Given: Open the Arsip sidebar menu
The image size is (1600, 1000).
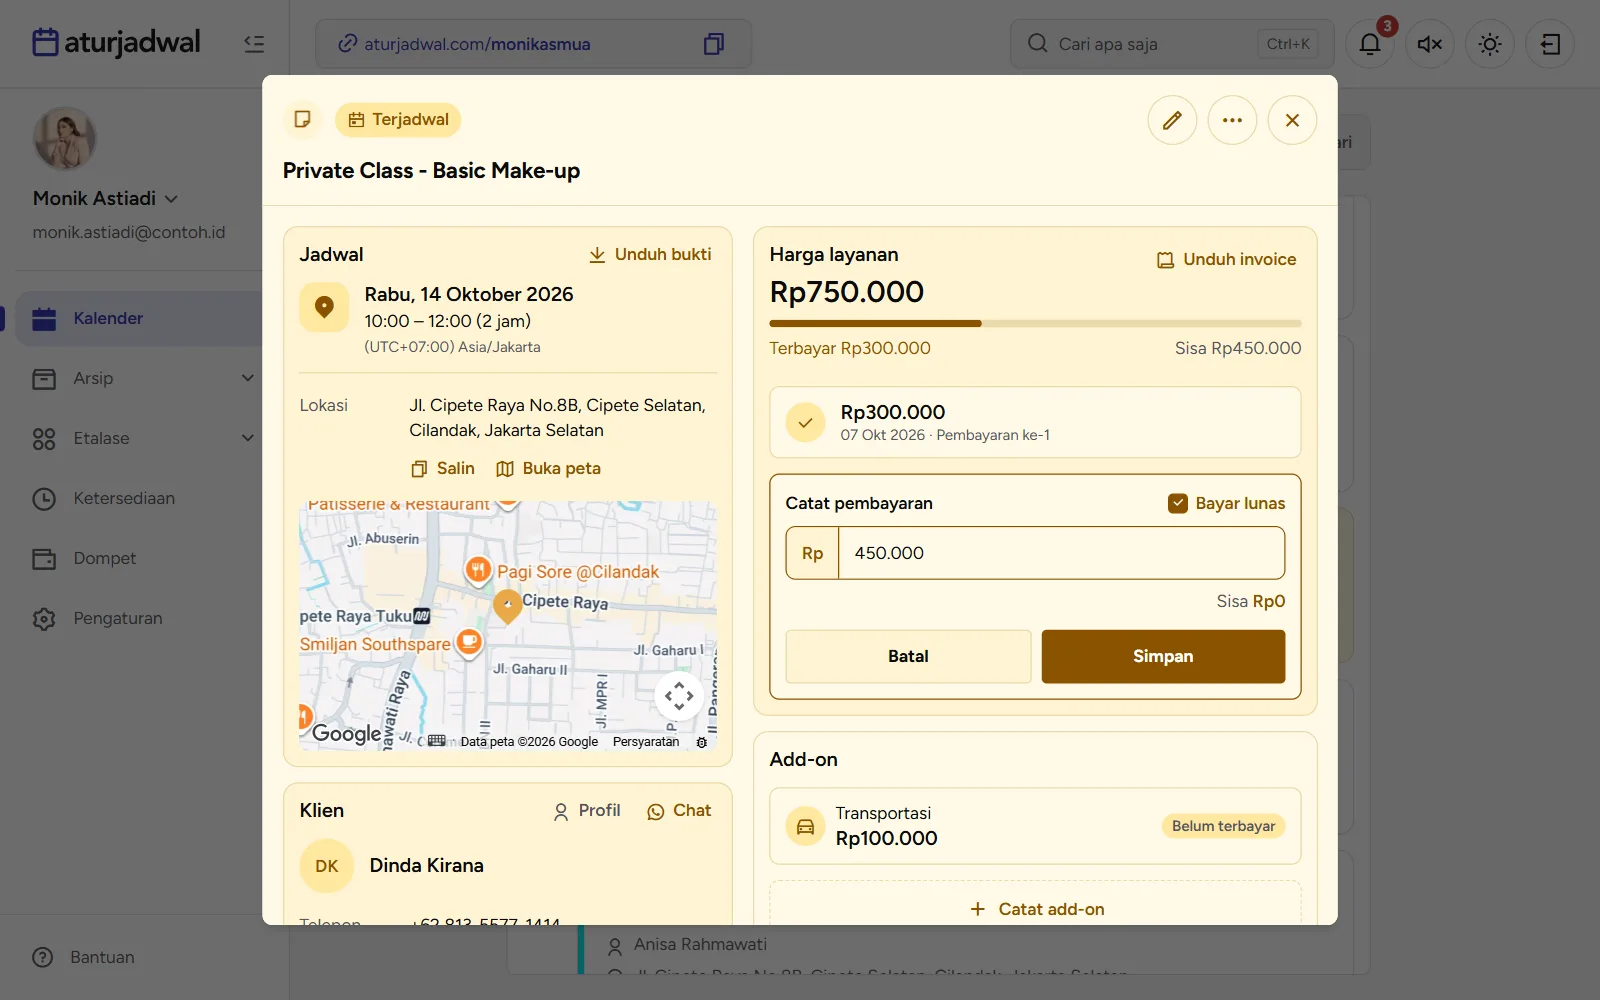Looking at the screenshot, I should point(93,378).
